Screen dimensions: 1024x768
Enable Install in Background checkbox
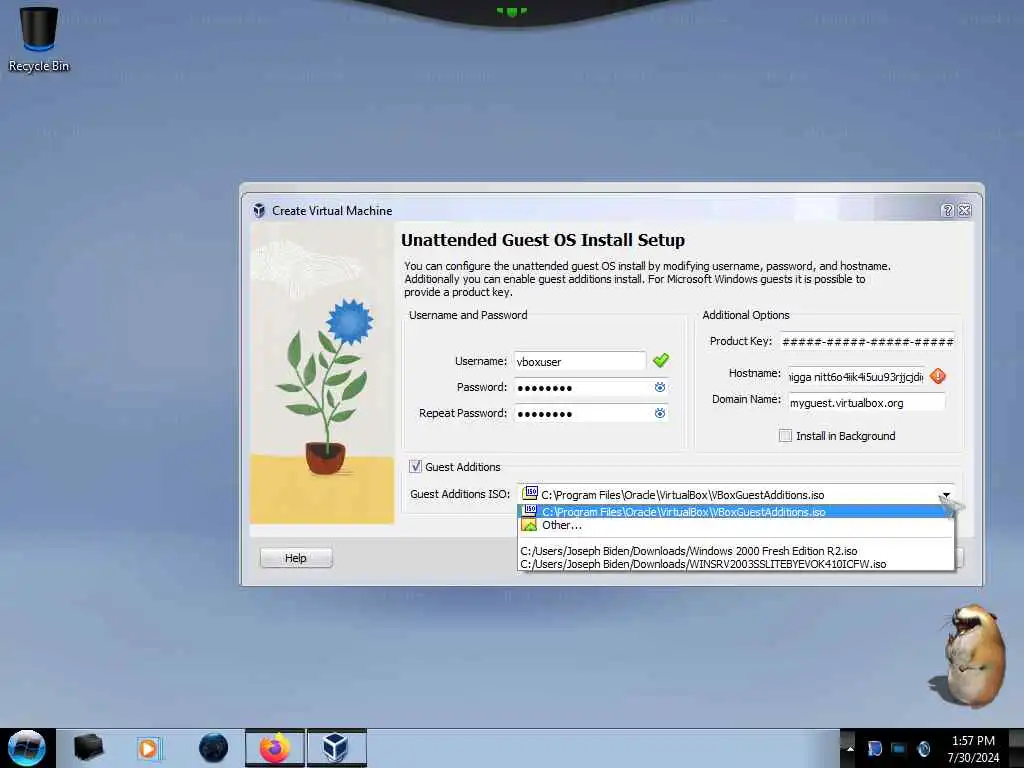pyautogui.click(x=786, y=436)
